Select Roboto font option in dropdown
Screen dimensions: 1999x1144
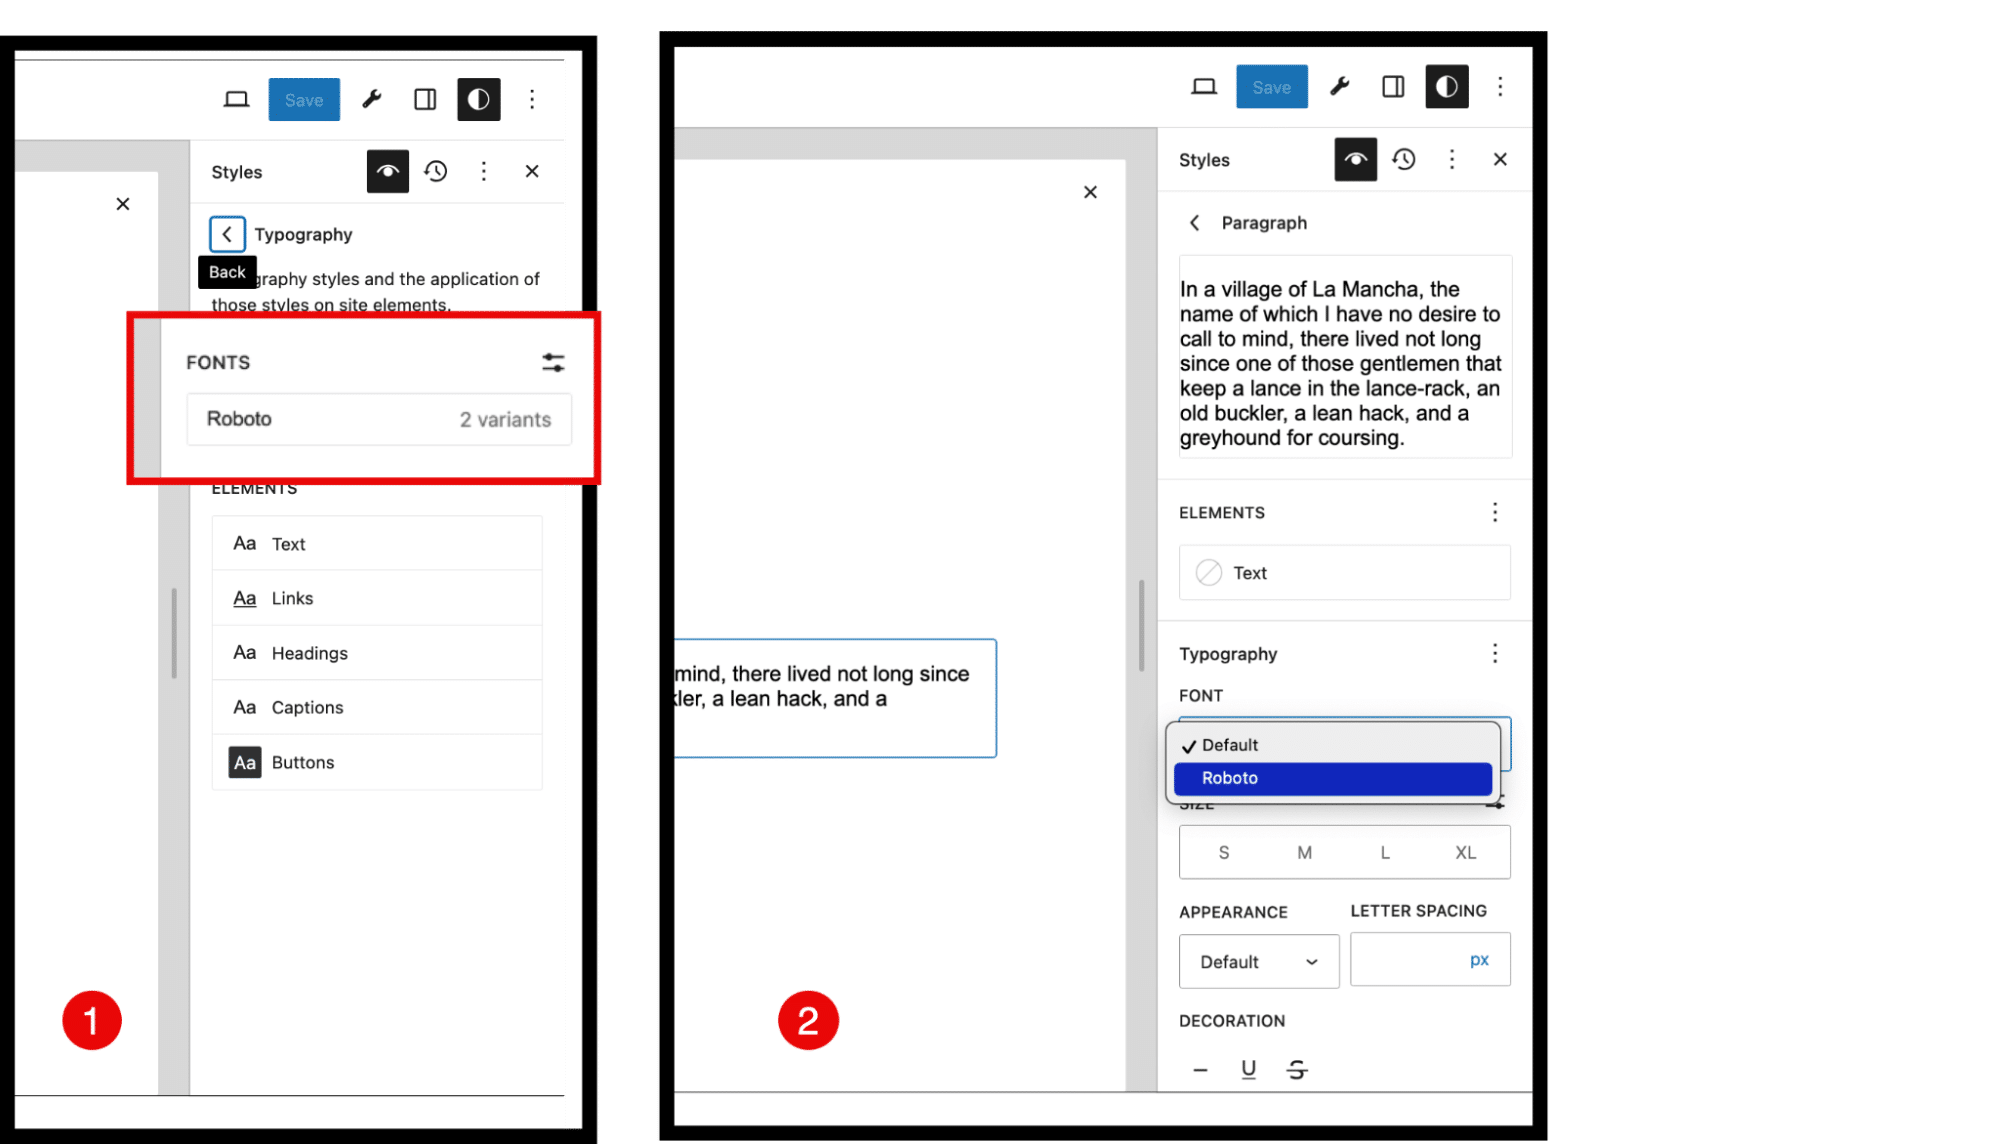click(x=1332, y=776)
